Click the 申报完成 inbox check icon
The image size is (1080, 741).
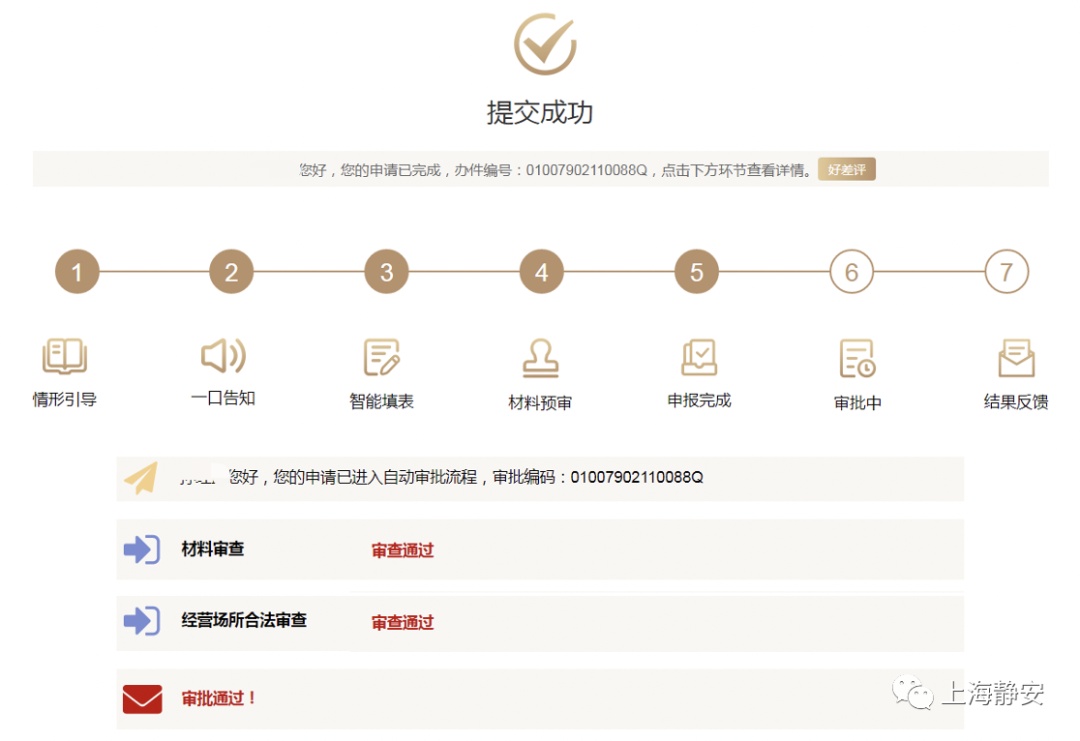click(699, 357)
